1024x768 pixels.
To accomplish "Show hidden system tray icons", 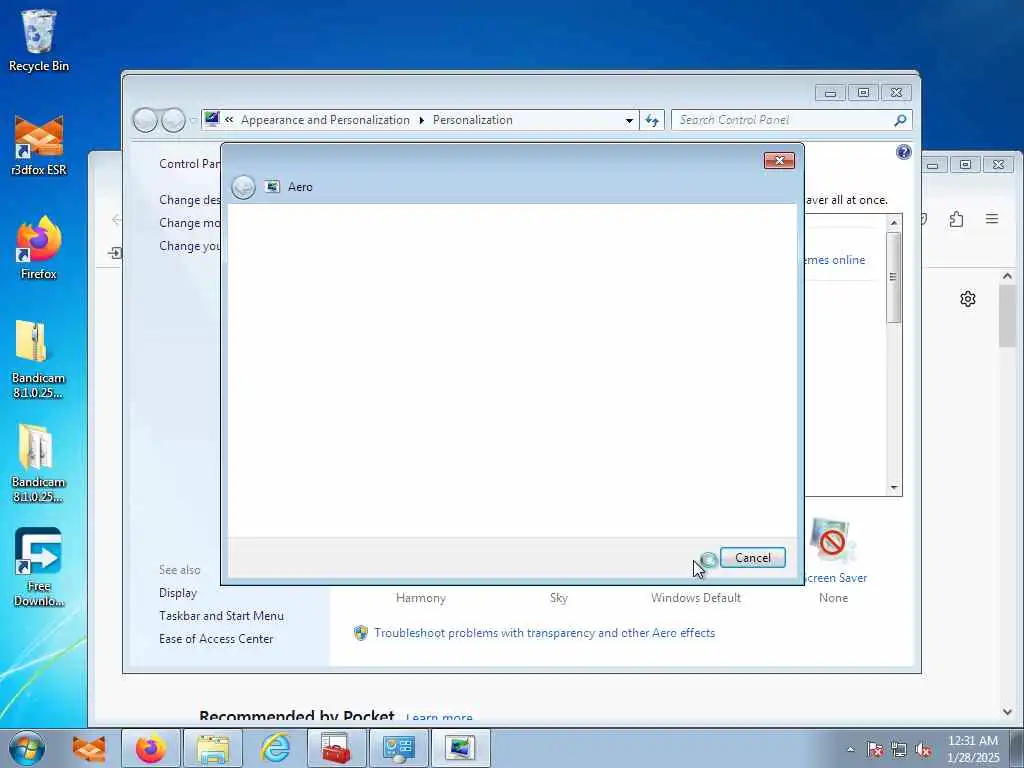I will 850,749.
